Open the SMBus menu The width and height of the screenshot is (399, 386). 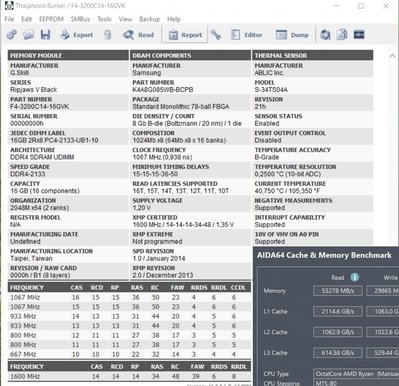pyautogui.click(x=80, y=19)
